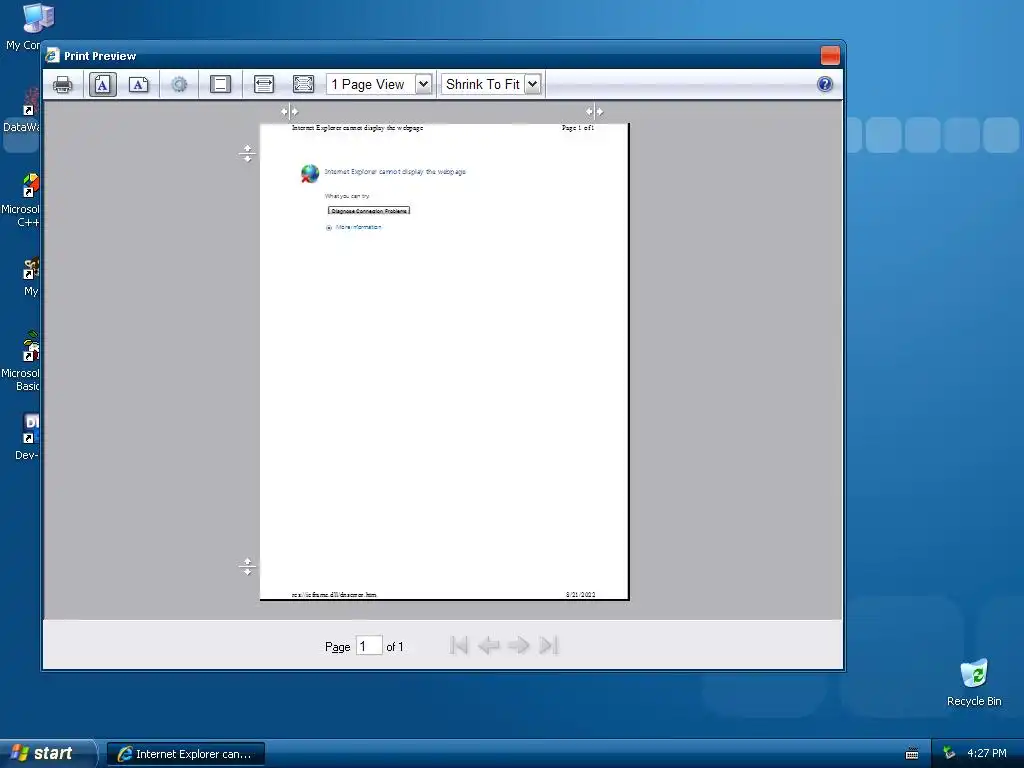Screen dimensions: 1024x768
Task: Click 'More information' in preview
Action: point(359,227)
